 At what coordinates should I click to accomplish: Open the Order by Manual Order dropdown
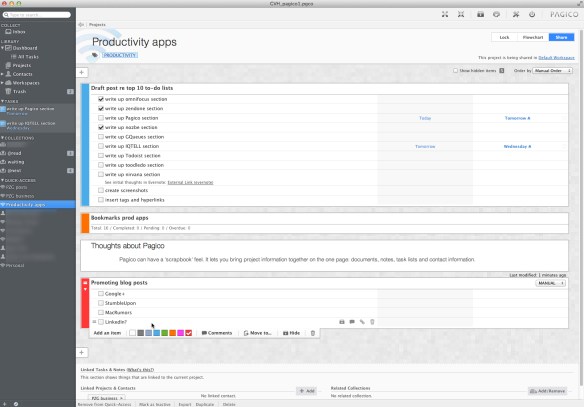[x=553, y=70]
